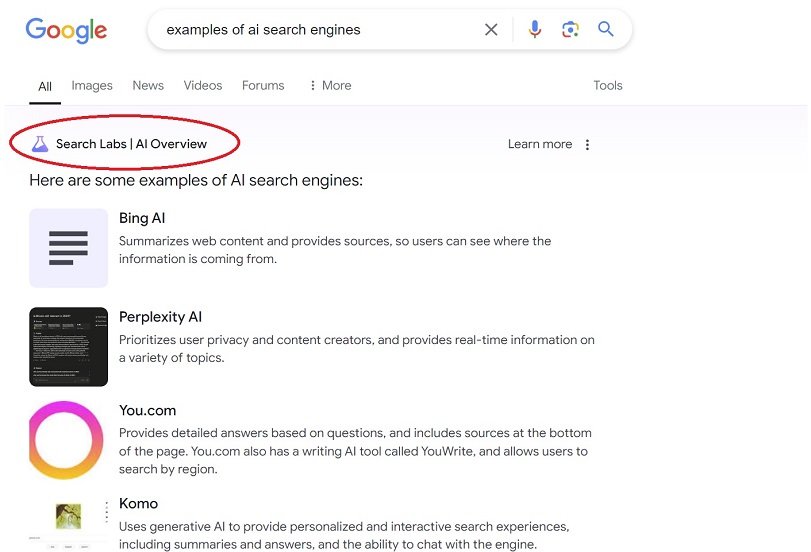Screen dimensions: 811x552
Task: Select the Forums tab
Action: click(x=263, y=85)
